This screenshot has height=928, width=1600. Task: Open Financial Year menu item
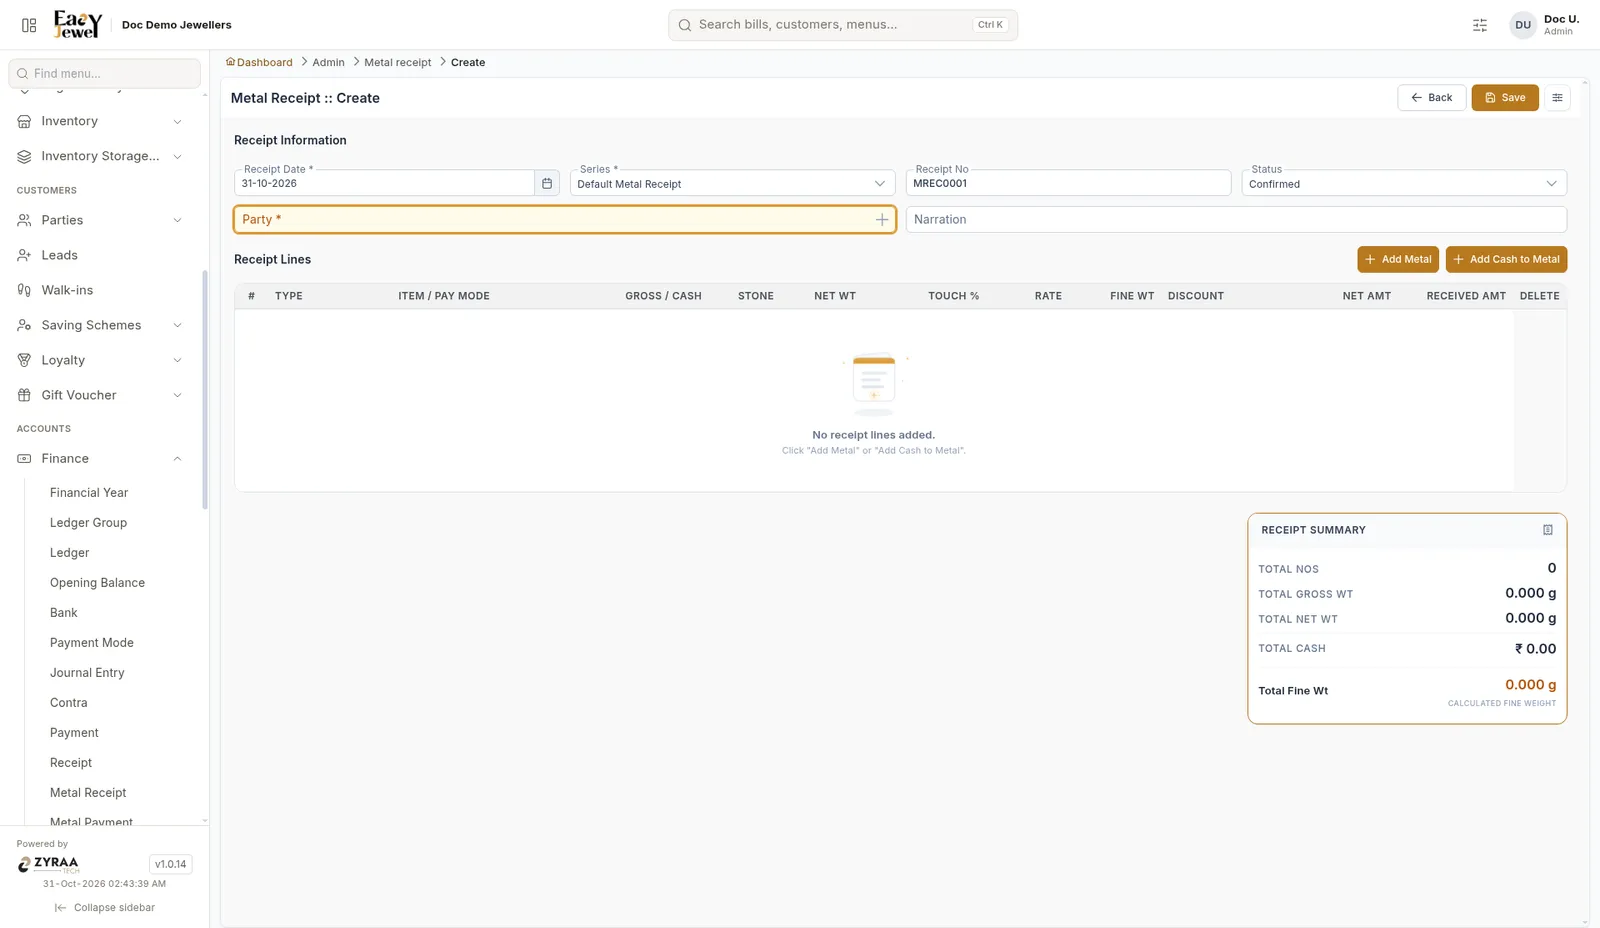tap(89, 493)
